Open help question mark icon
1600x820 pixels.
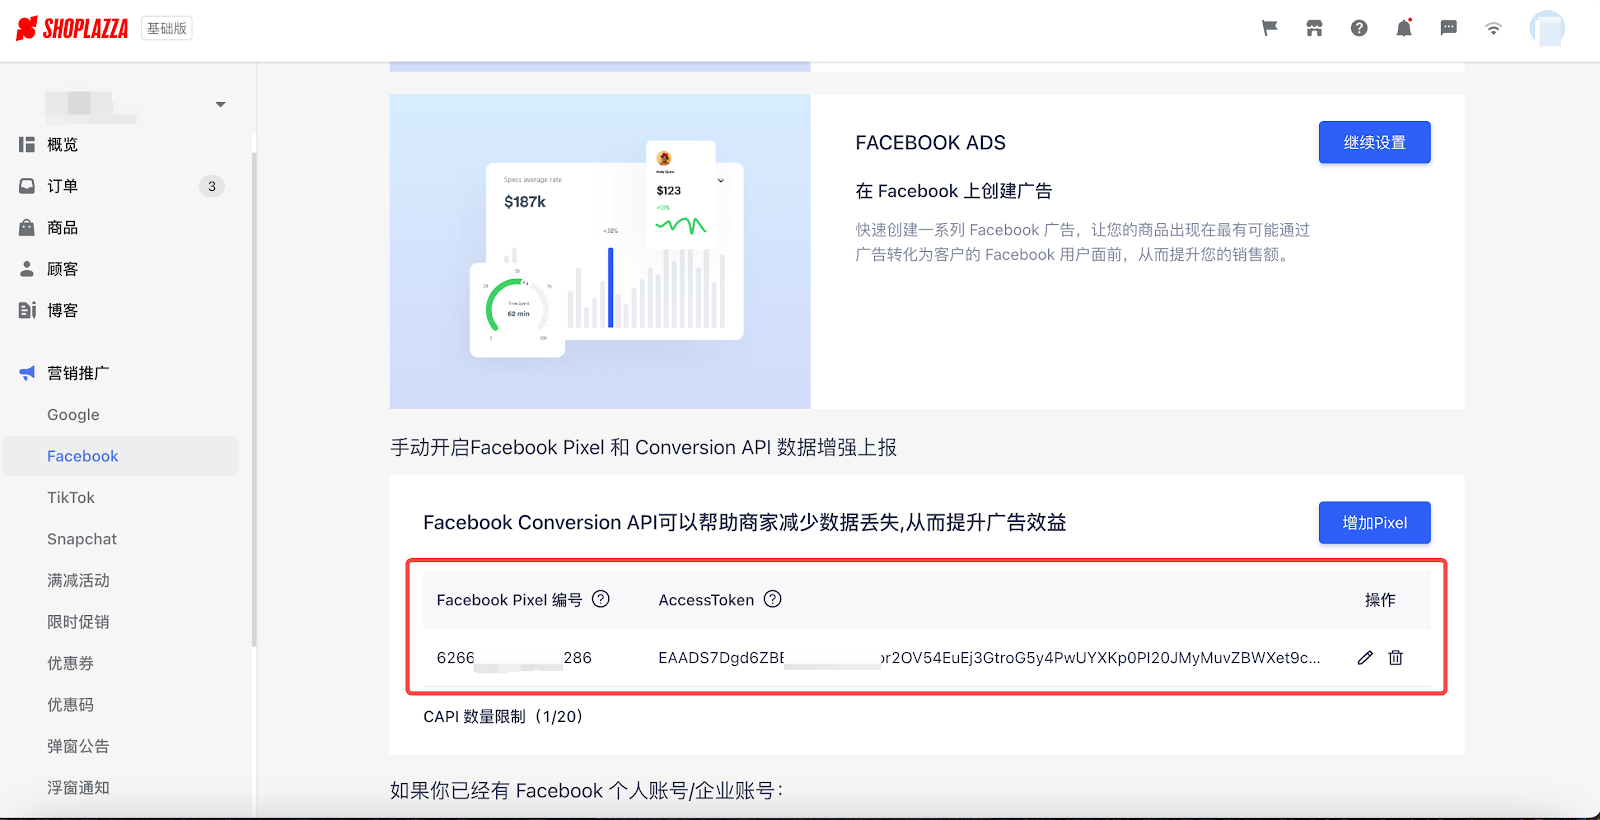click(1359, 28)
